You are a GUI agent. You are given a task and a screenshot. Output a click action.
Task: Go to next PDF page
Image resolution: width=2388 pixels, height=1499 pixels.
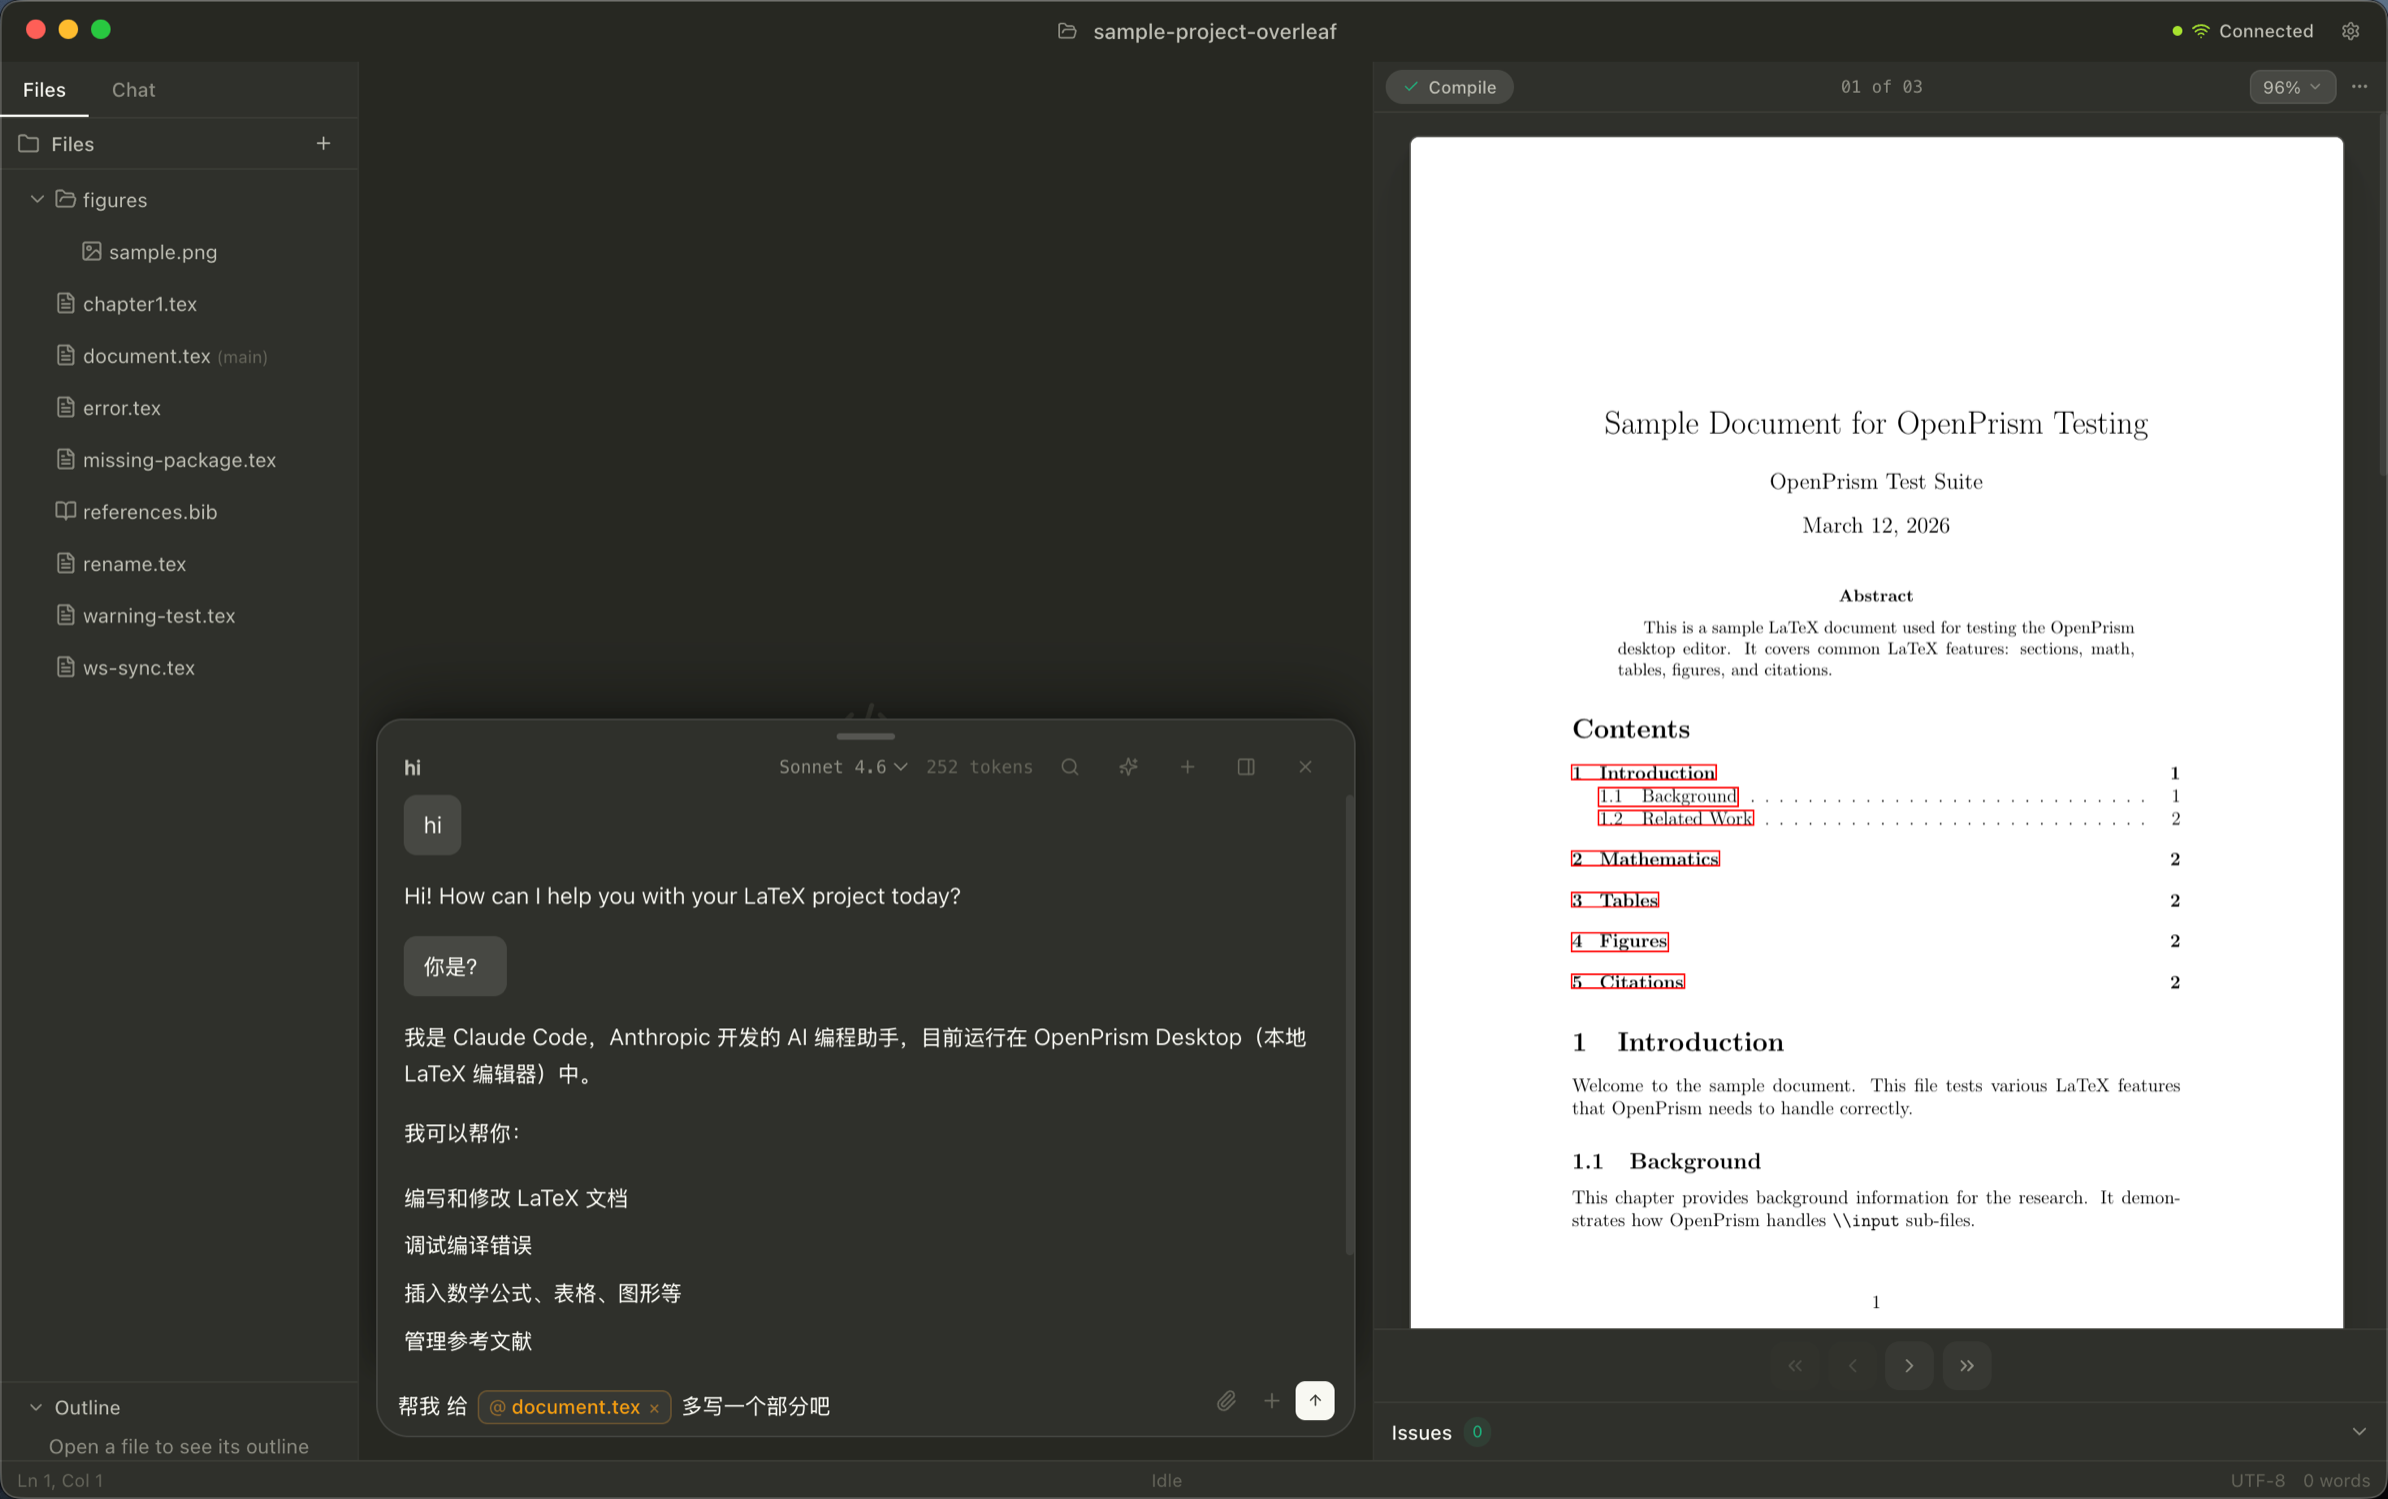(1908, 1365)
